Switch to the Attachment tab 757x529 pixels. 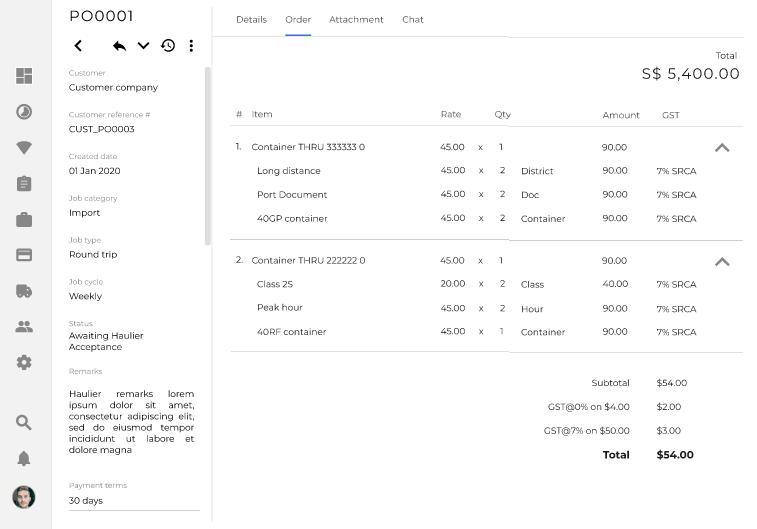pos(356,20)
